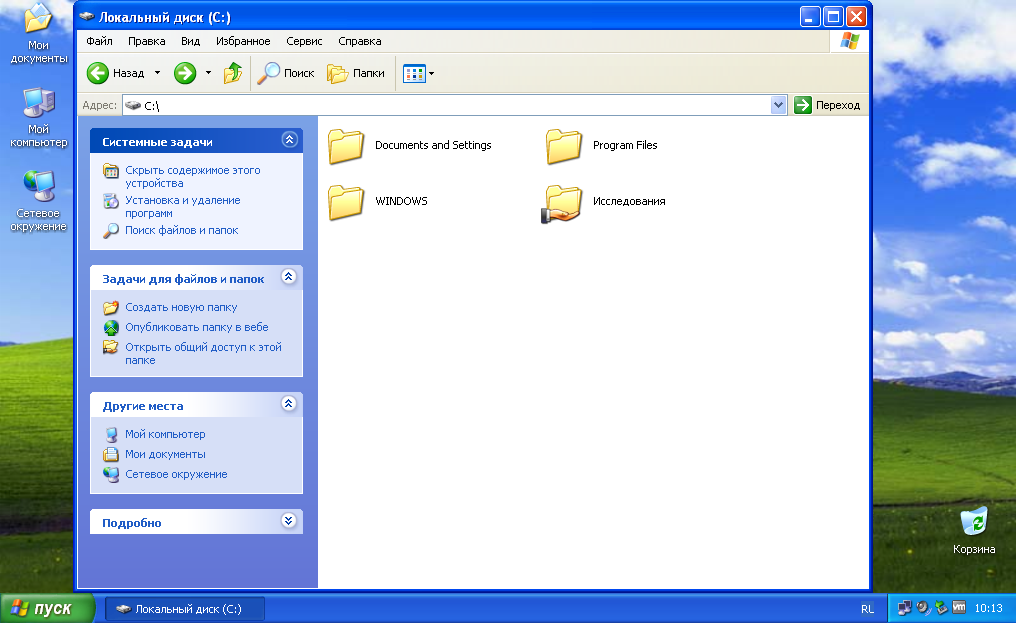Open the Сервис menu
This screenshot has width=1016, height=623.
[x=304, y=41]
